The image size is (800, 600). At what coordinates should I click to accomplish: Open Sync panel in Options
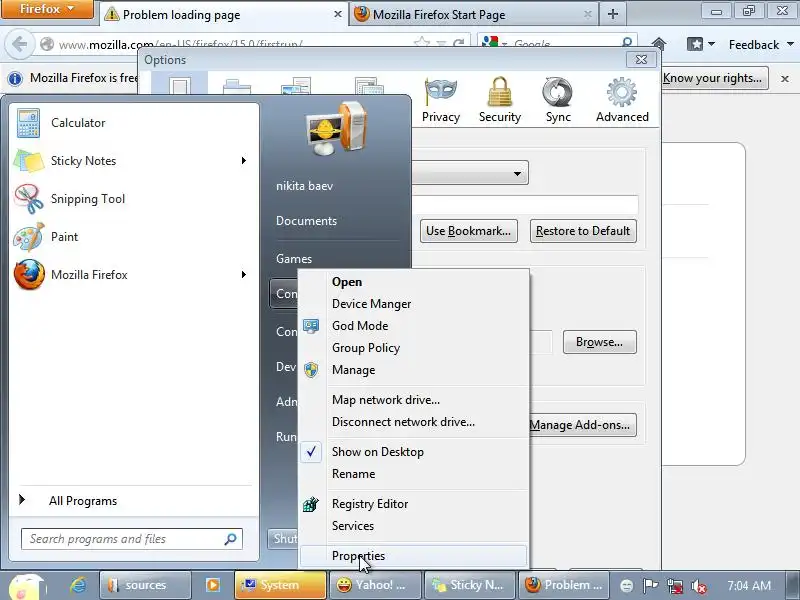[x=558, y=101]
